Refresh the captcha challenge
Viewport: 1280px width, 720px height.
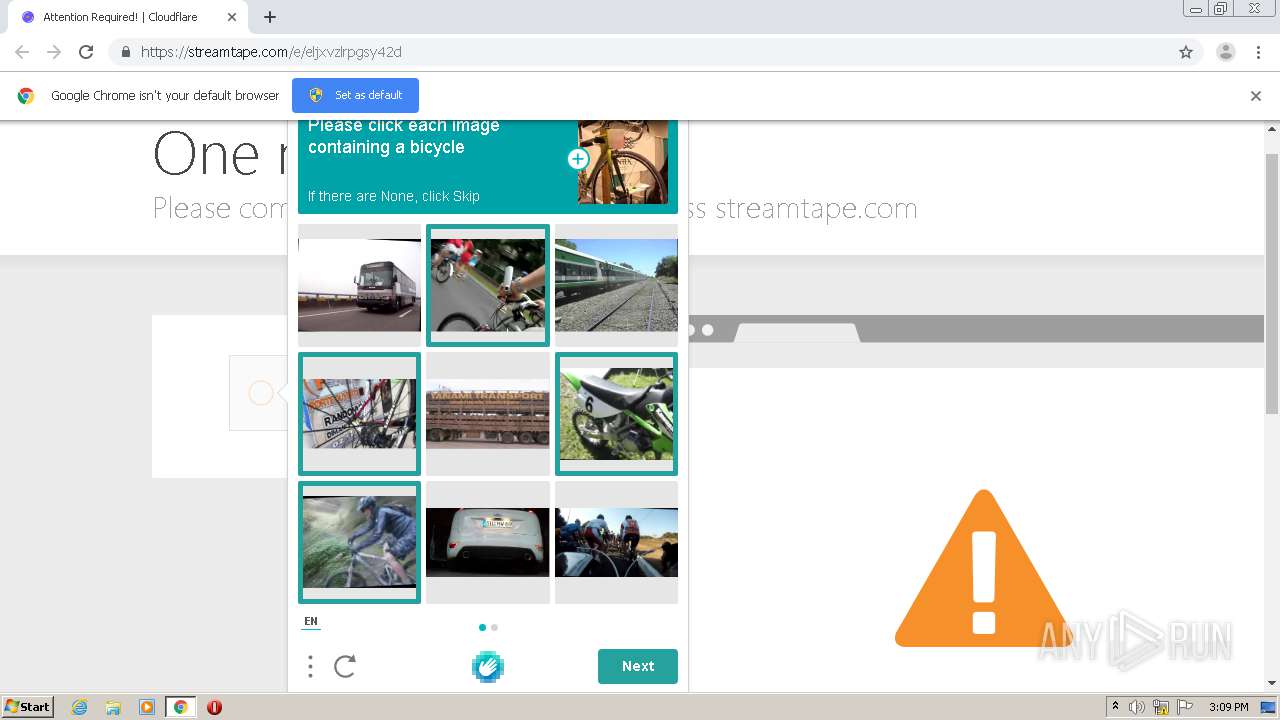click(345, 666)
